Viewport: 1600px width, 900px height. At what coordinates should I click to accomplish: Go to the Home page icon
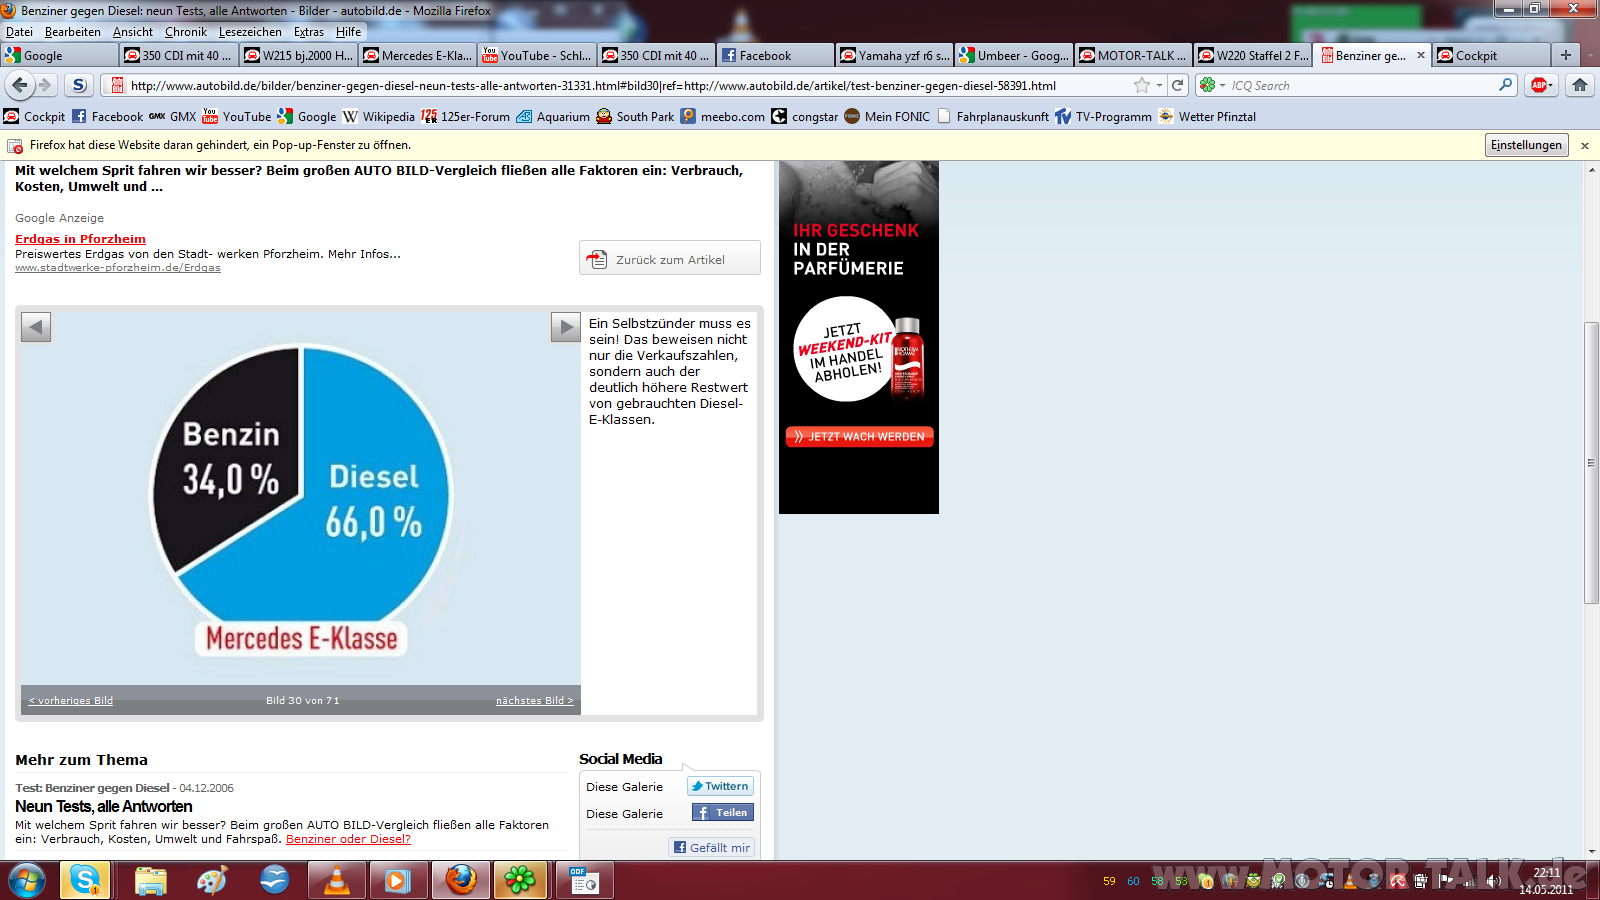click(1580, 85)
